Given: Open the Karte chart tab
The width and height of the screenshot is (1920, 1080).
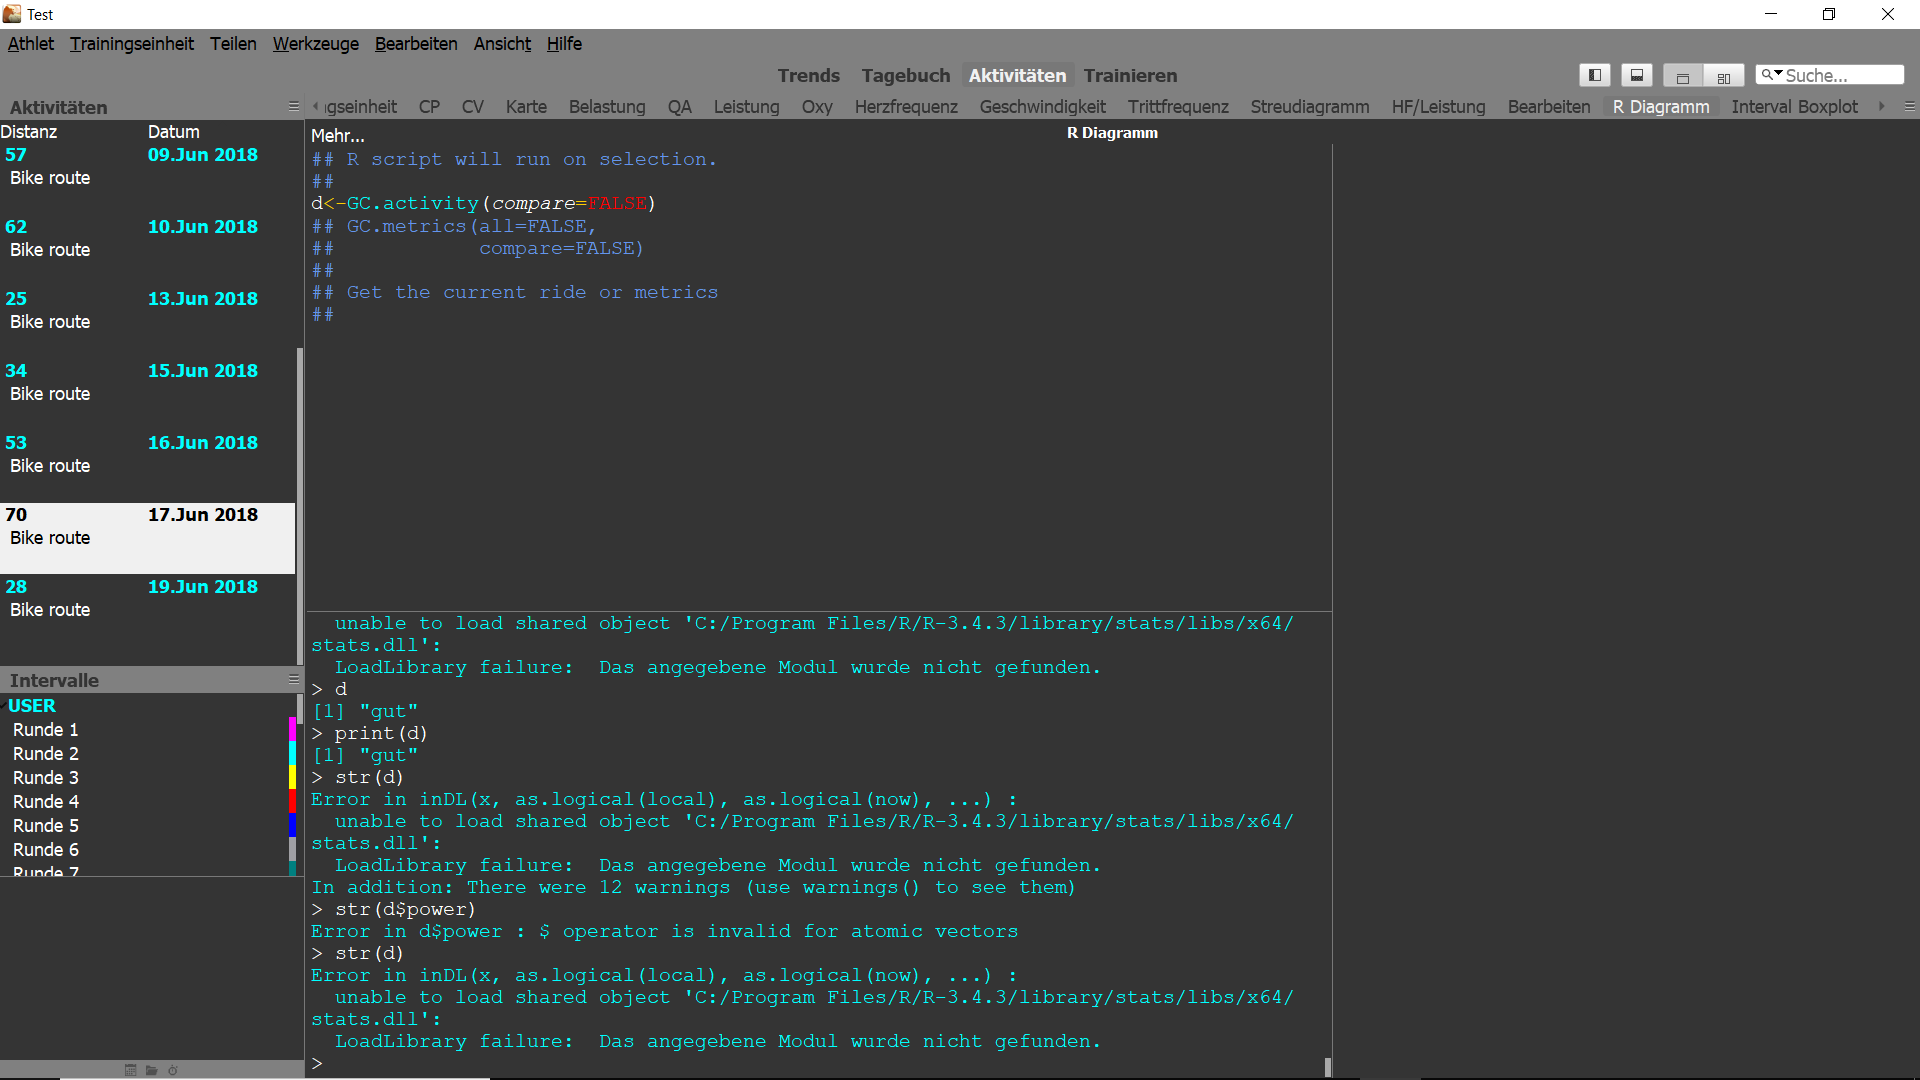Looking at the screenshot, I should pyautogui.click(x=526, y=107).
